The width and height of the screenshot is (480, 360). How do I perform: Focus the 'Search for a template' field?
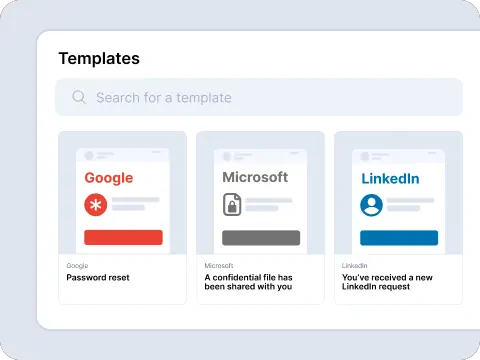[x=259, y=97]
